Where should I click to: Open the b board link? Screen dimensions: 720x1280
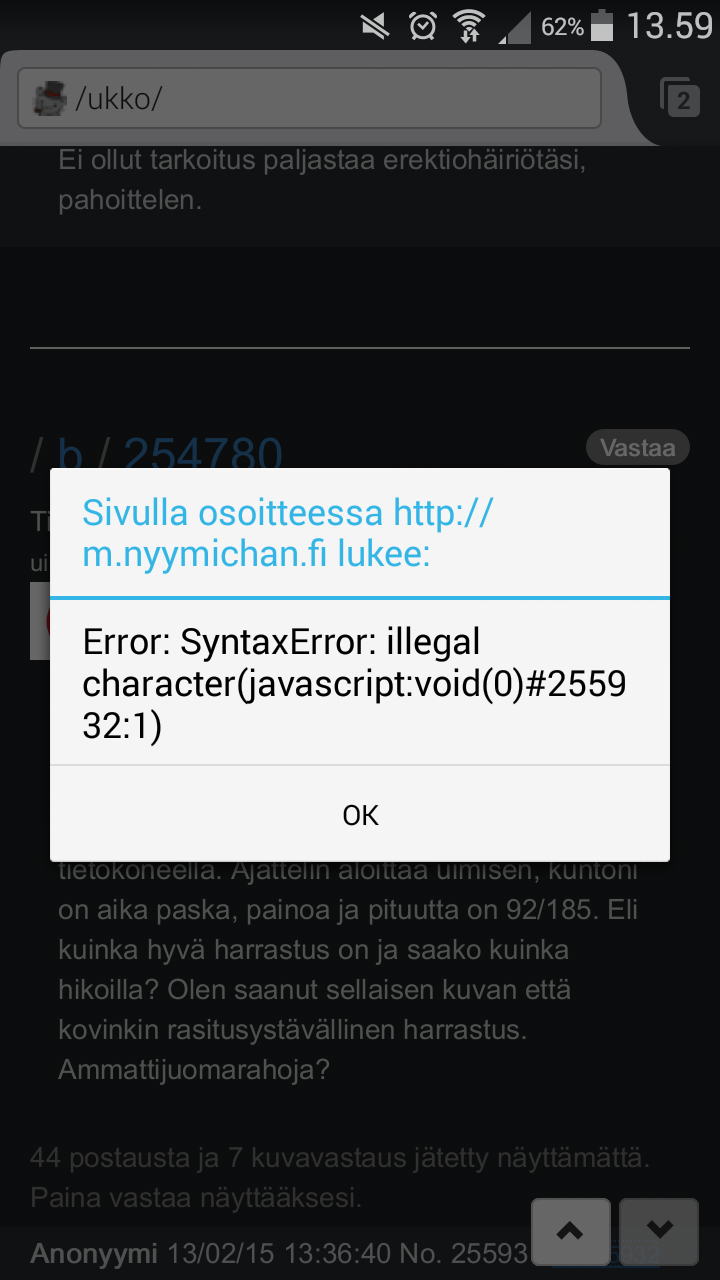tap(70, 456)
